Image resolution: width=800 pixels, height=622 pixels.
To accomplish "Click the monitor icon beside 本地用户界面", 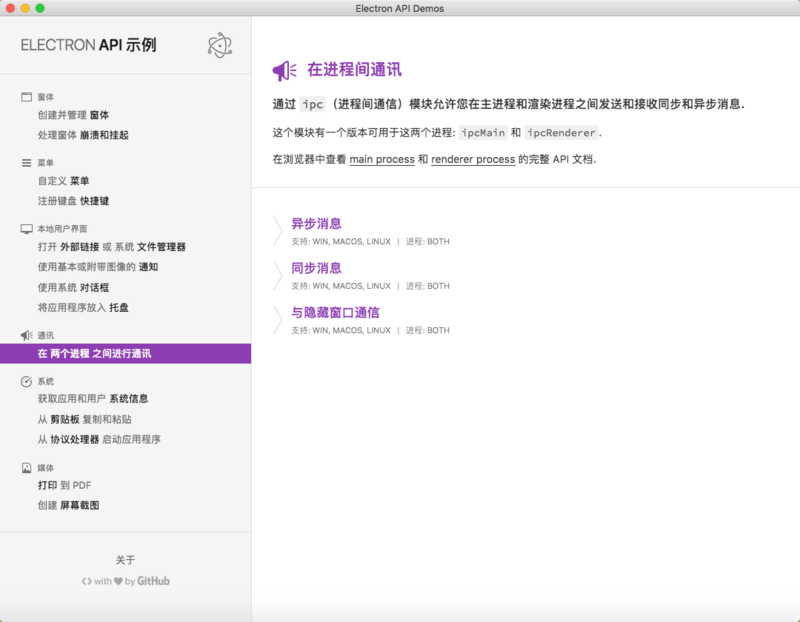I will click(x=27, y=229).
